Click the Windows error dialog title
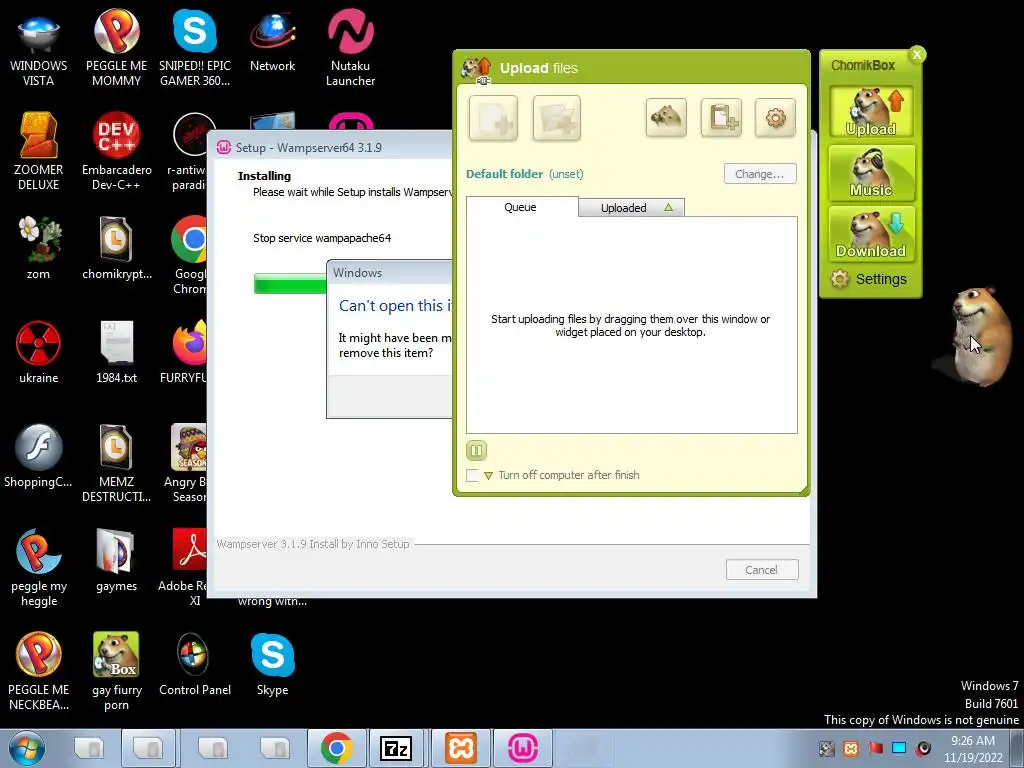This screenshot has width=1024, height=768. click(357, 273)
